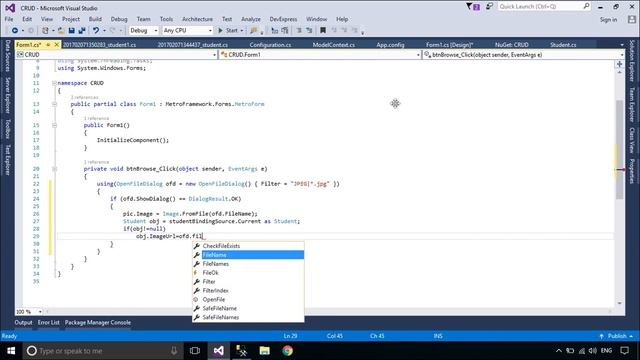640x360 pixels.
Task: Switch to the Form1.cs [Design] tab
Action: tap(449, 45)
